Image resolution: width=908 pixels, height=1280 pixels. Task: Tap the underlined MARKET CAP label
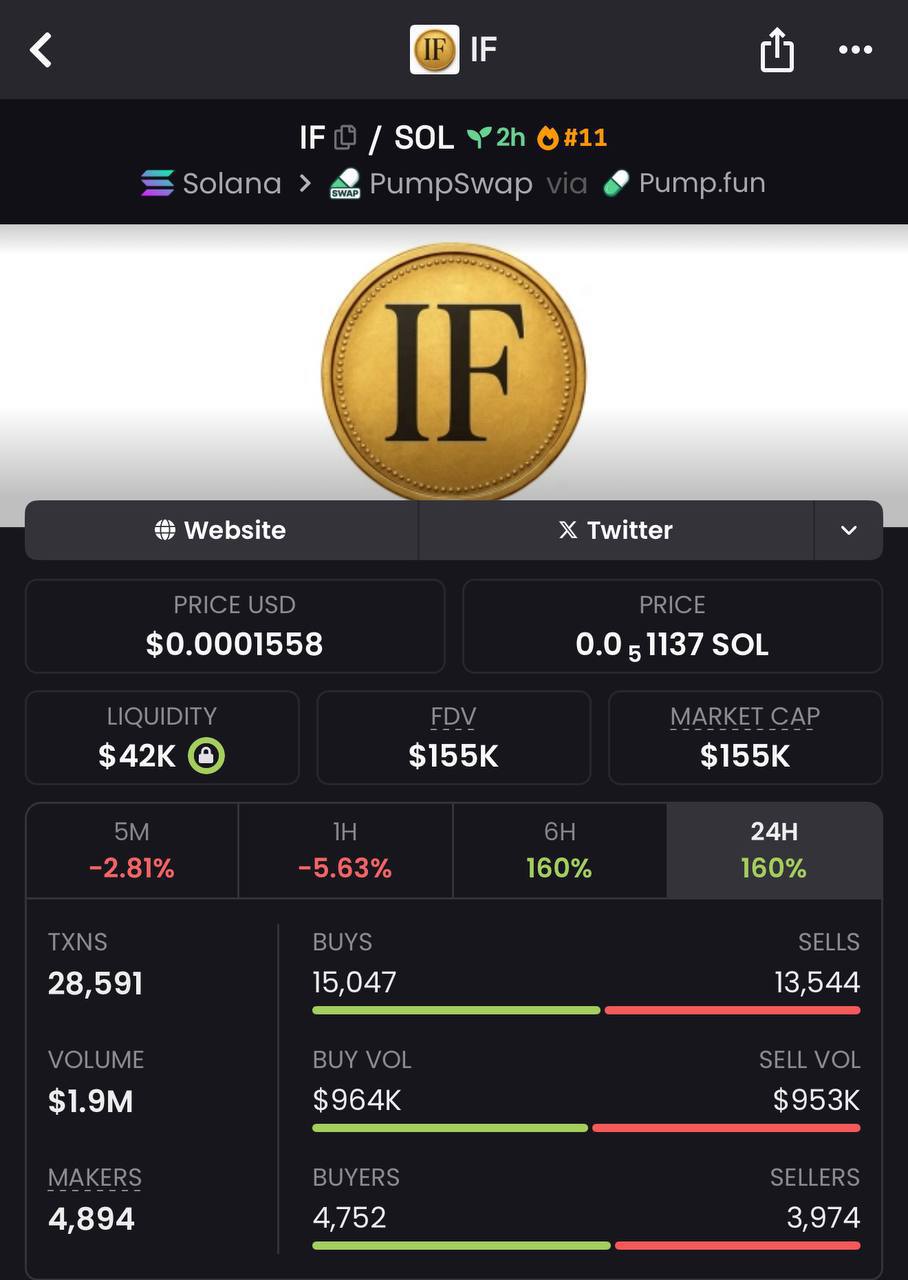[x=745, y=716]
